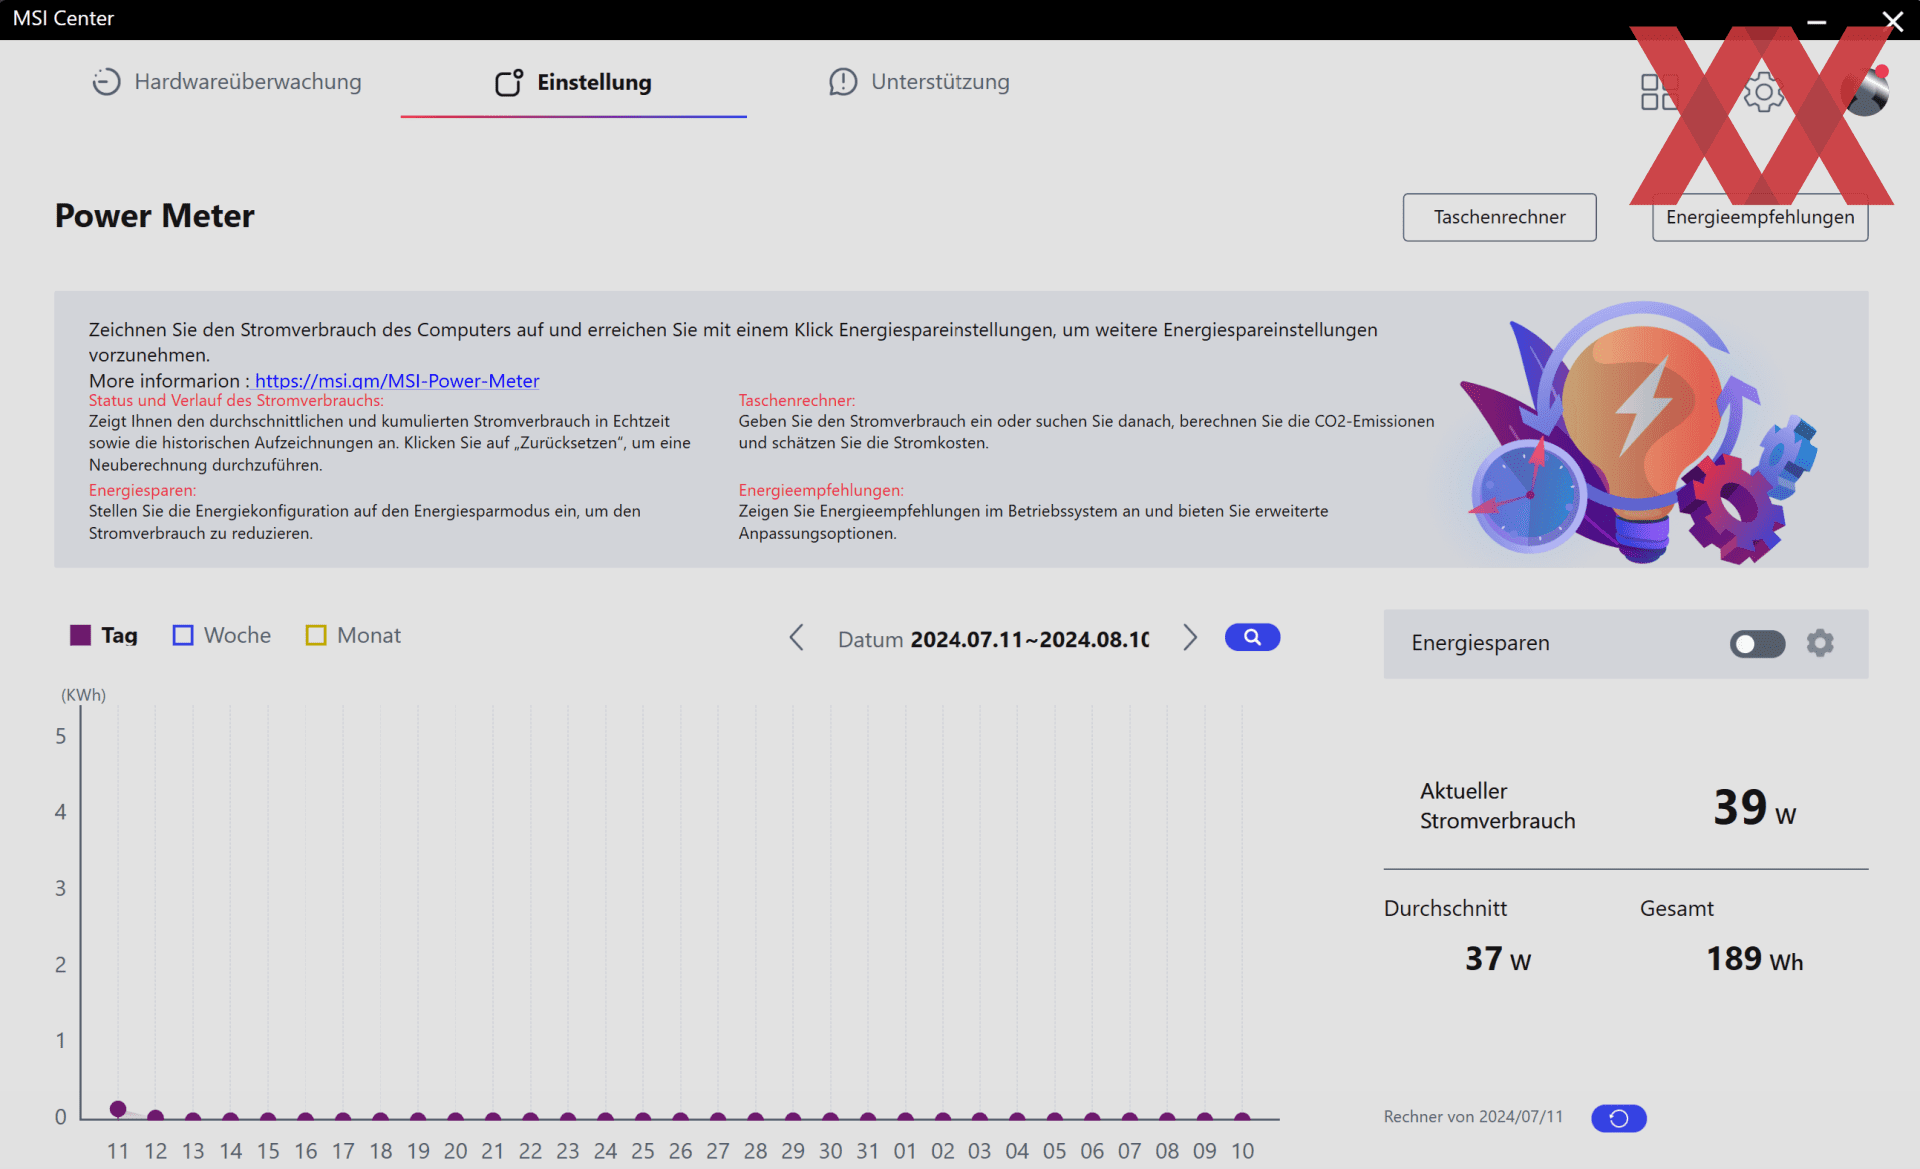
Task: Click the blue date search button
Action: click(x=1252, y=637)
